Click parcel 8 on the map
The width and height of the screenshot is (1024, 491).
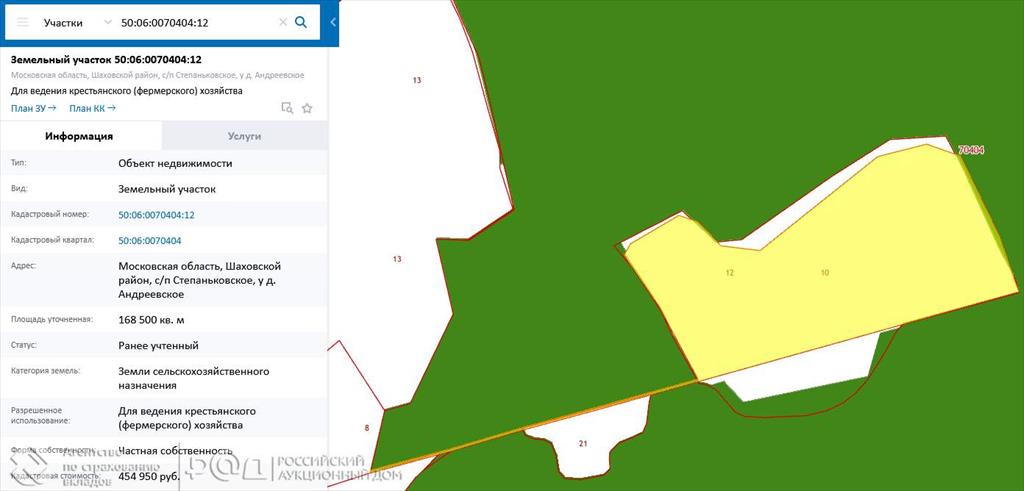[x=366, y=428]
